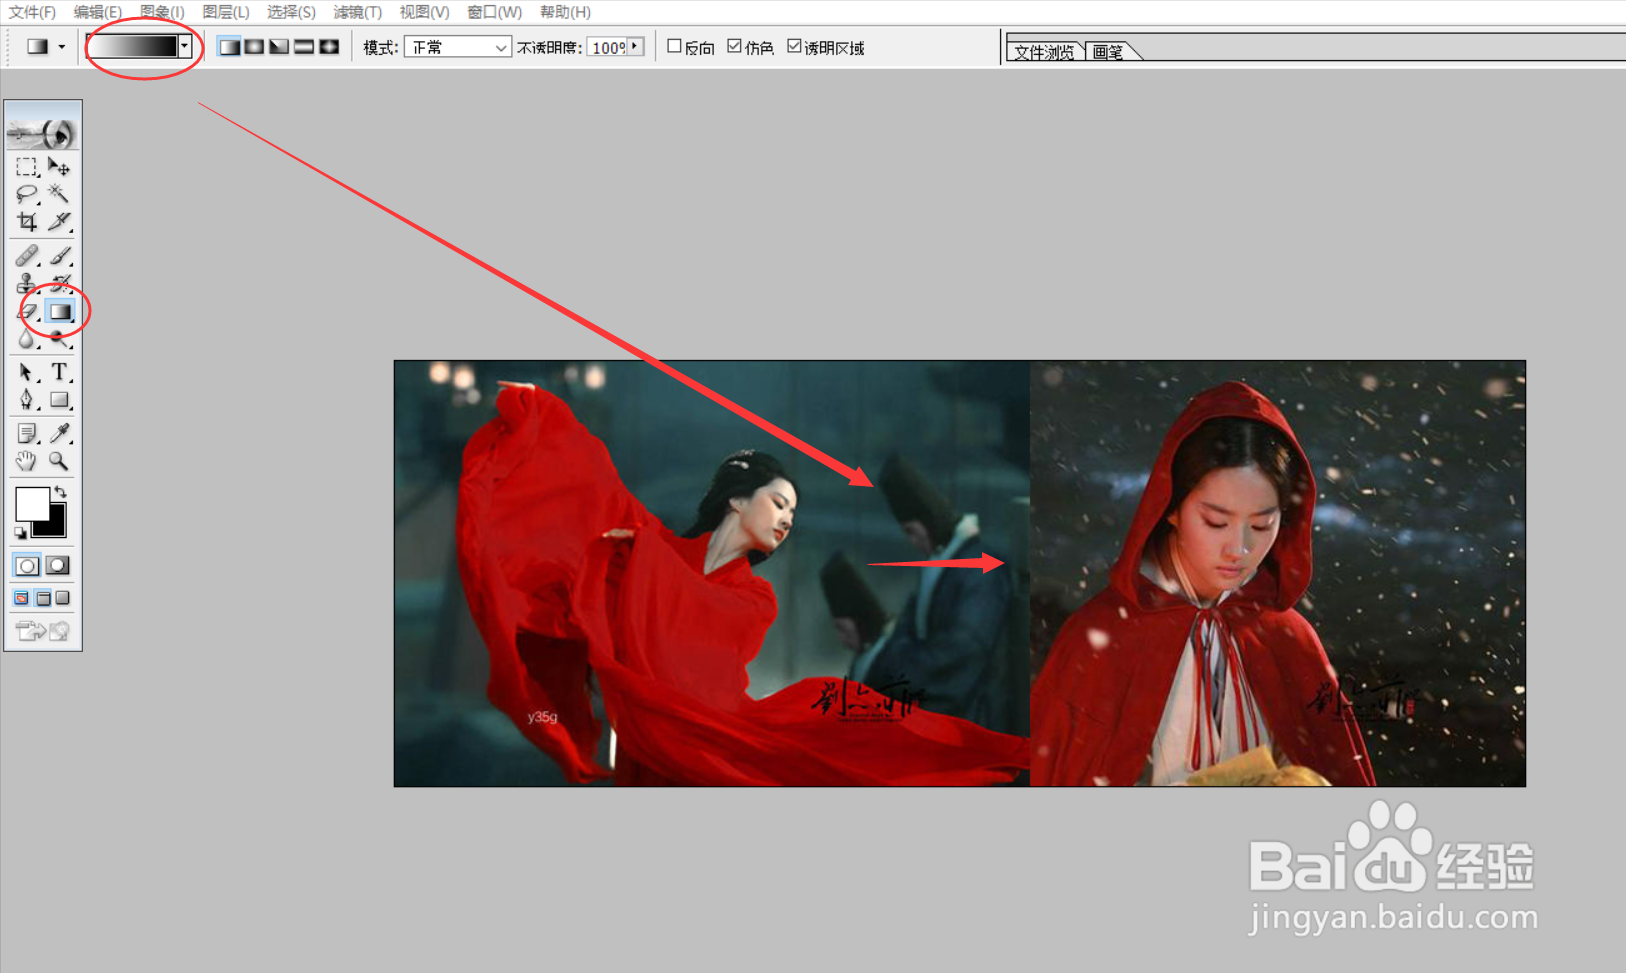Click the red dancer image on canvas
This screenshot has width=1626, height=973.
[x=712, y=573]
